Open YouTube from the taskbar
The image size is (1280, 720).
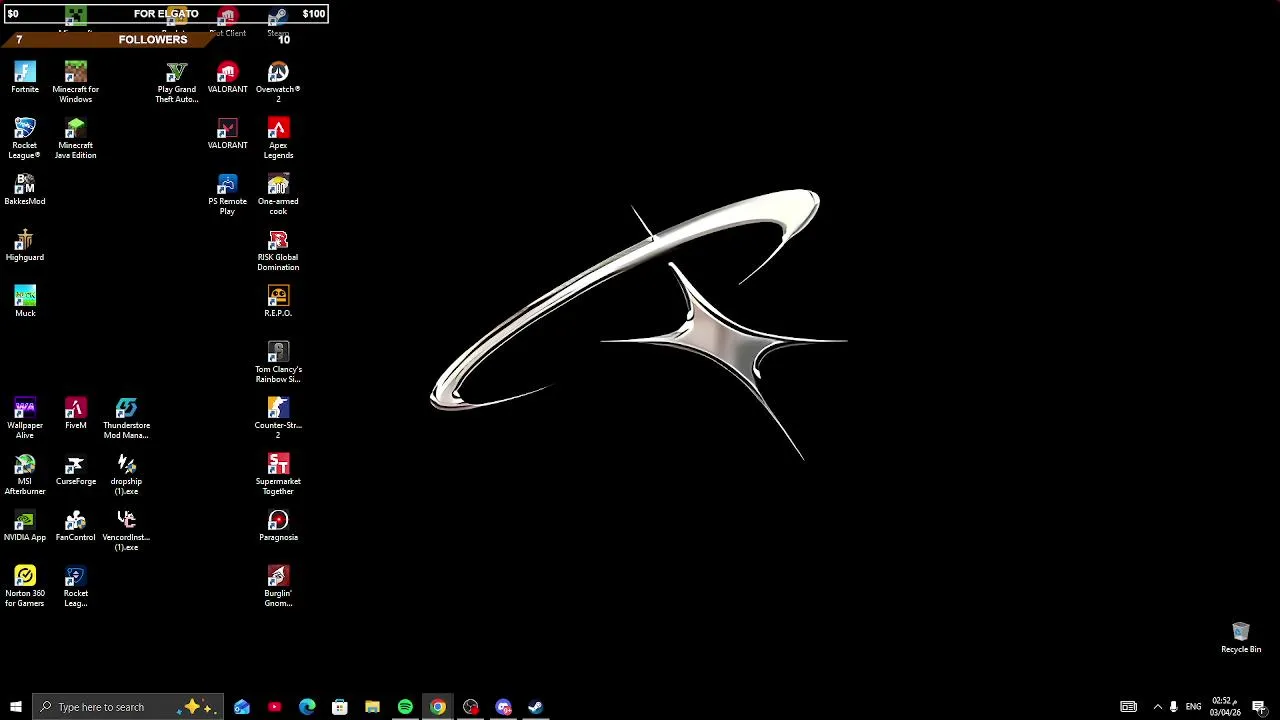click(274, 707)
